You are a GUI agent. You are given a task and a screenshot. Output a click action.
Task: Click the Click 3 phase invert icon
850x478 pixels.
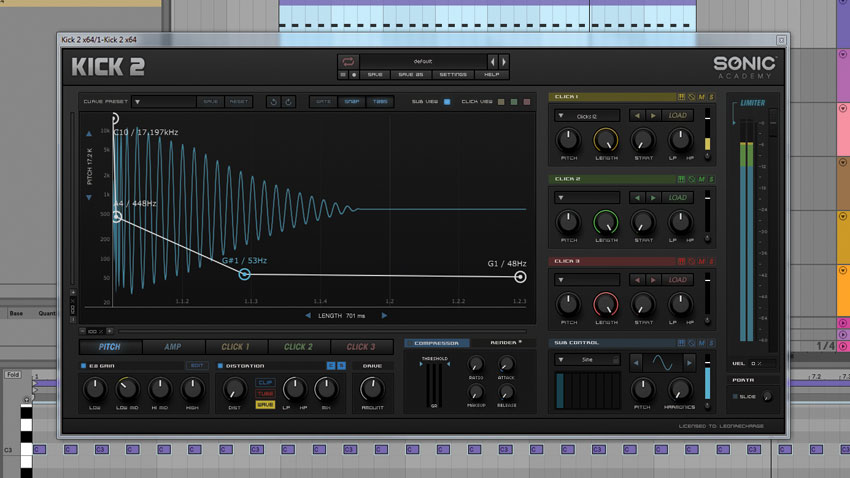click(692, 262)
